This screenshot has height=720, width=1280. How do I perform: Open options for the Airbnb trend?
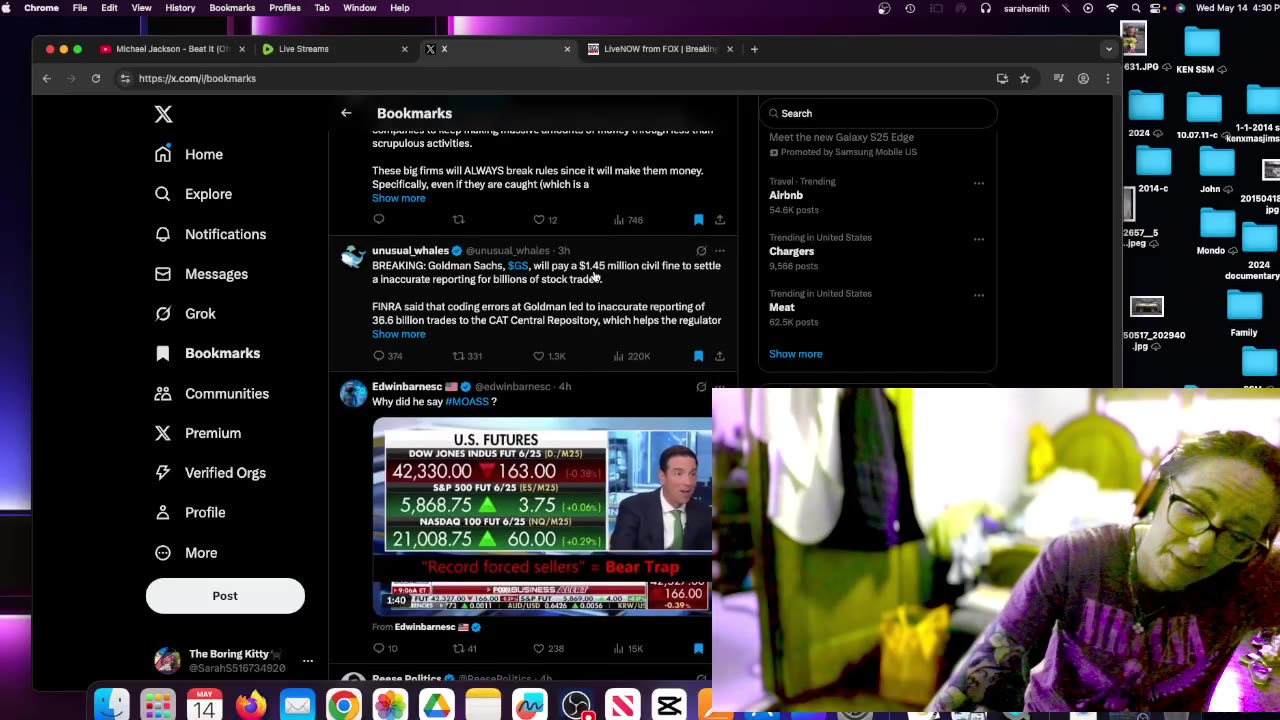click(979, 183)
